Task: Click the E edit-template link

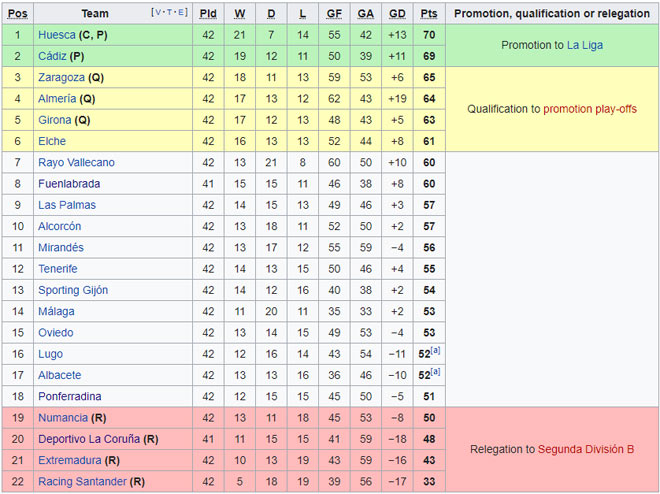Action: point(181,12)
